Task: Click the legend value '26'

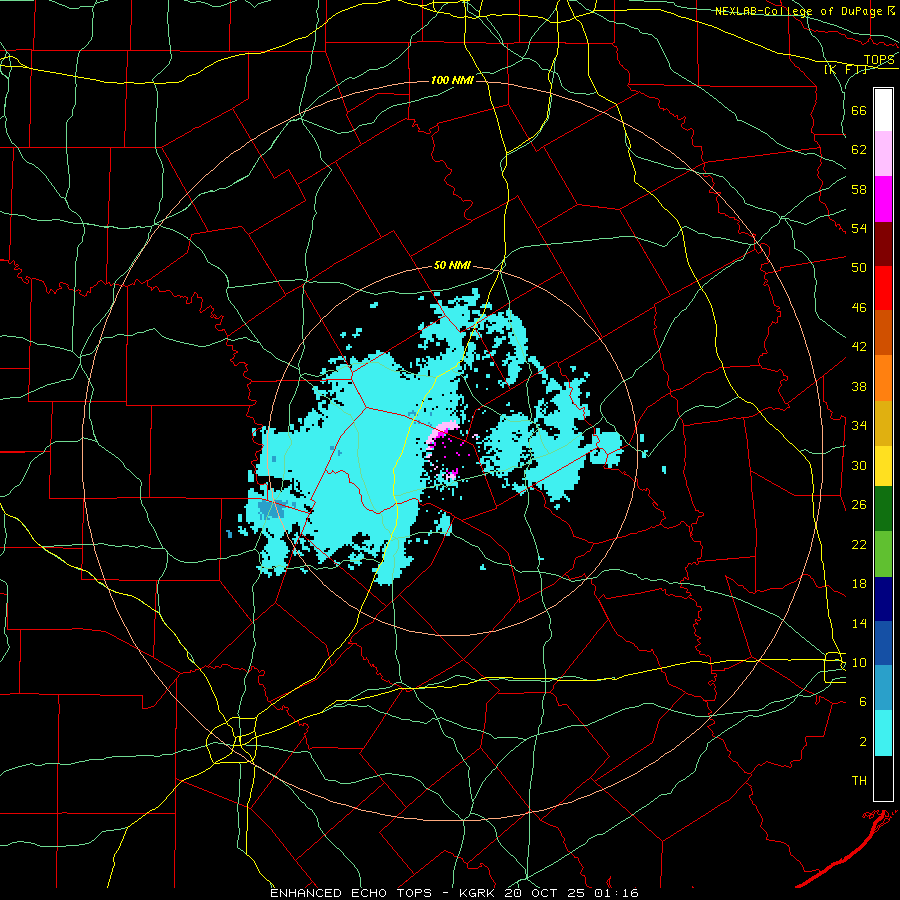Action: (x=859, y=505)
